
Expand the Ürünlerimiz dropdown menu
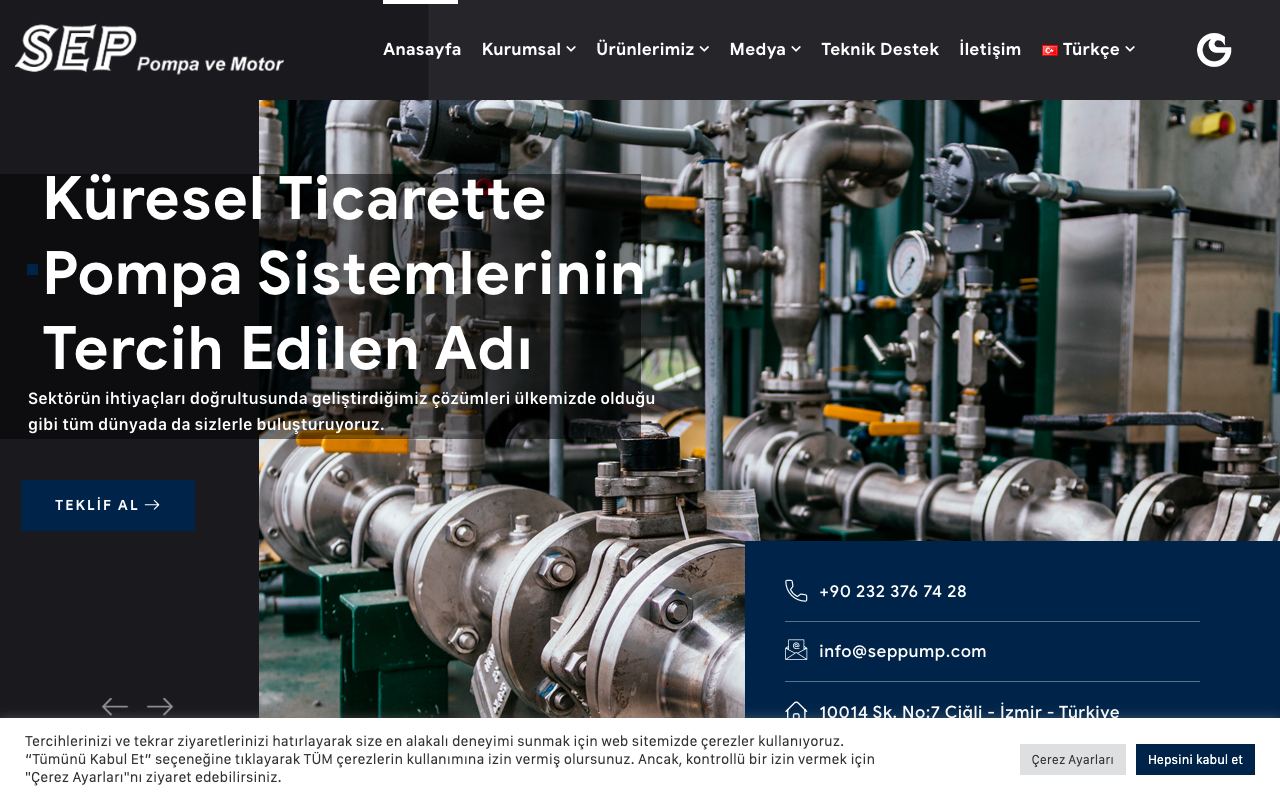653,49
